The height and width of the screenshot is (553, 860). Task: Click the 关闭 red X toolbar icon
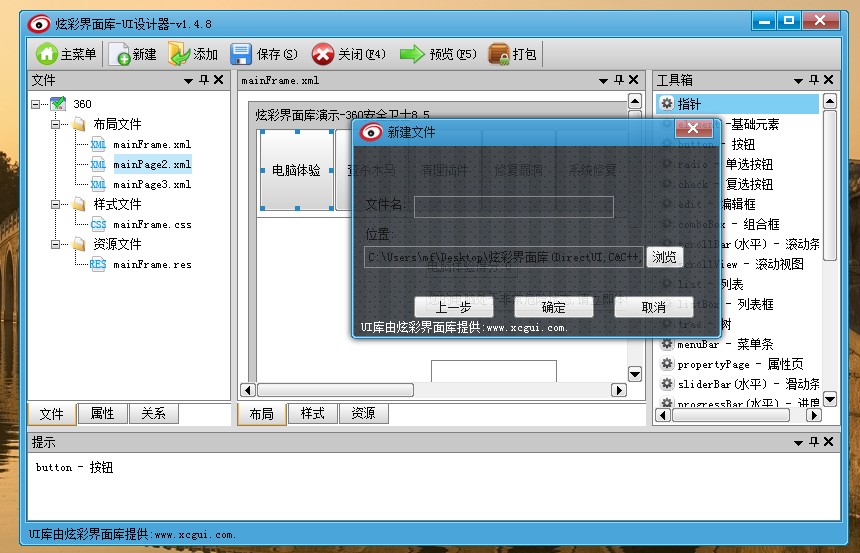tap(322, 54)
